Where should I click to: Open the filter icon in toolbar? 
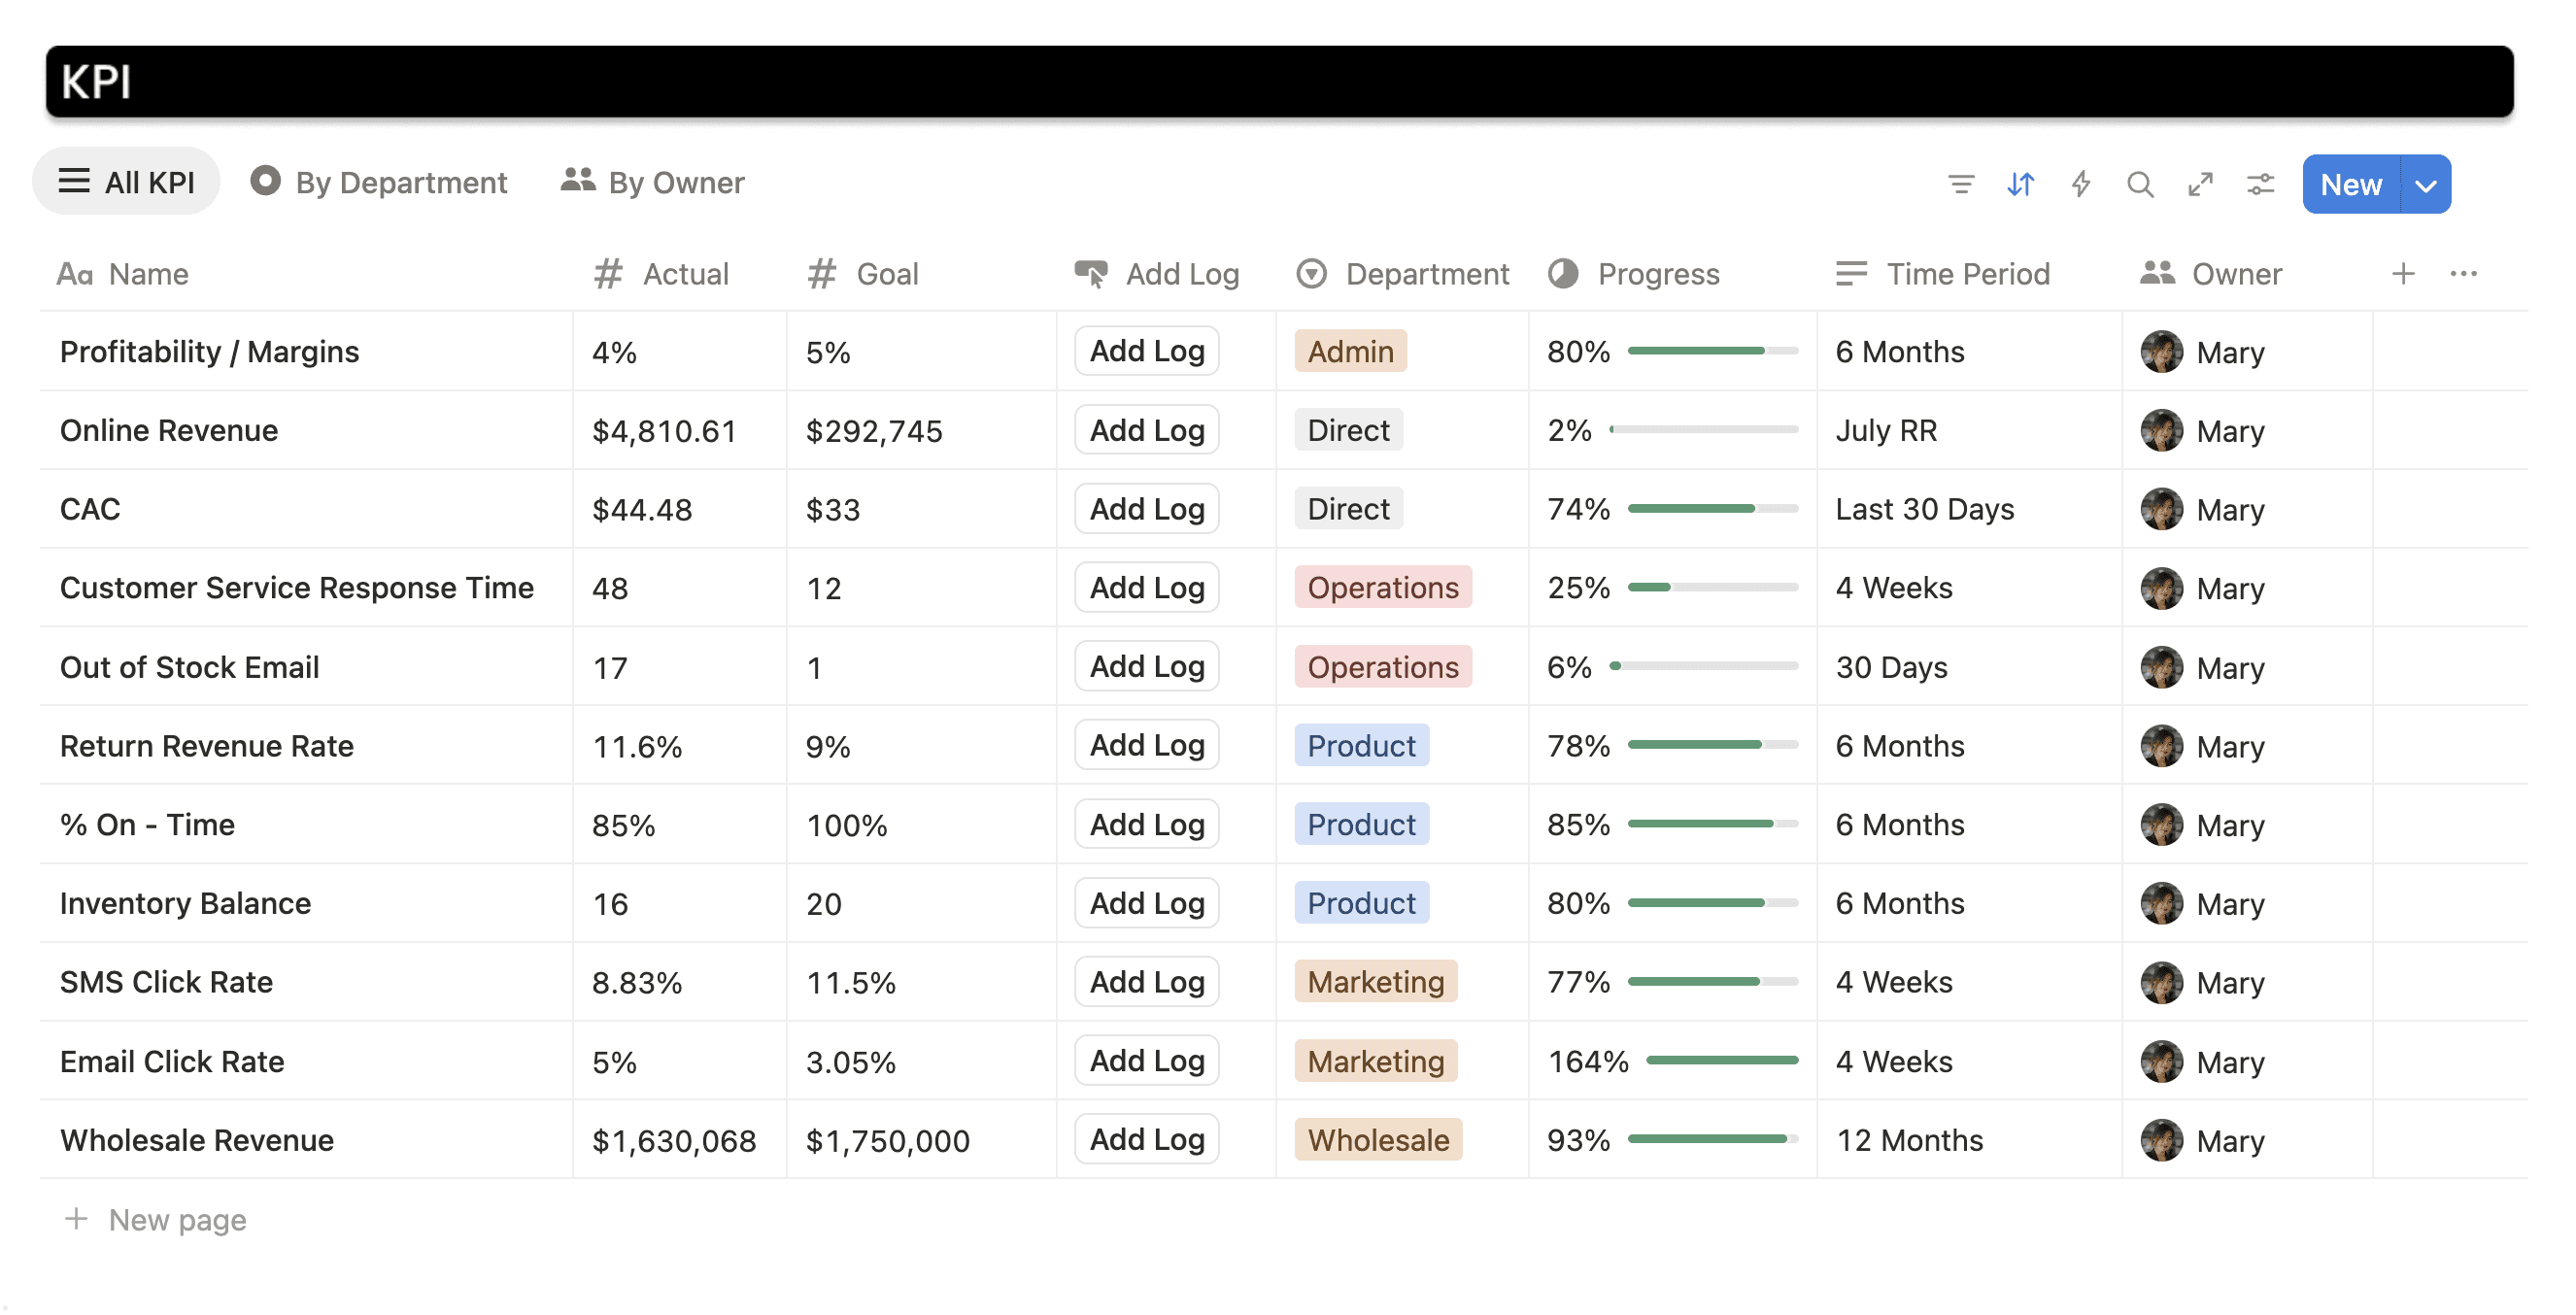pyautogui.click(x=1960, y=184)
